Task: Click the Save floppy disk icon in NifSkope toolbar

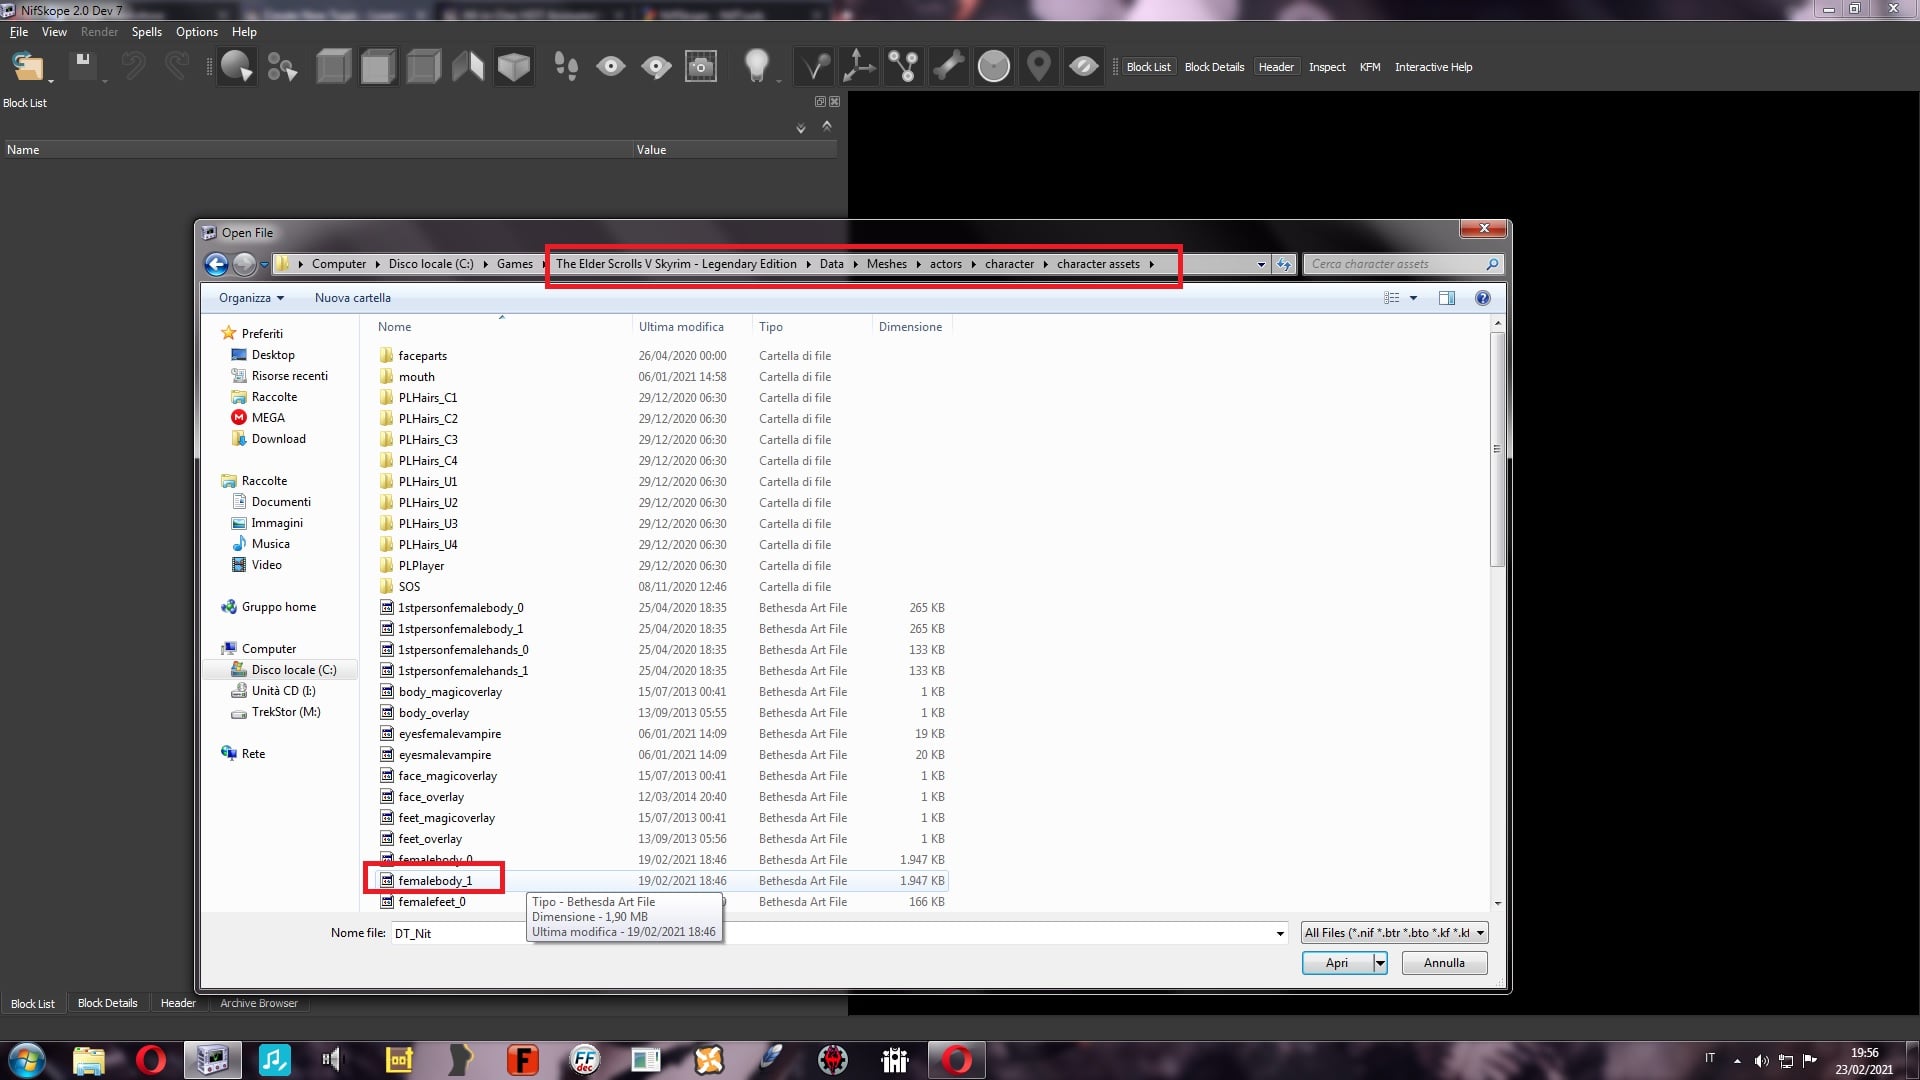Action: (83, 64)
